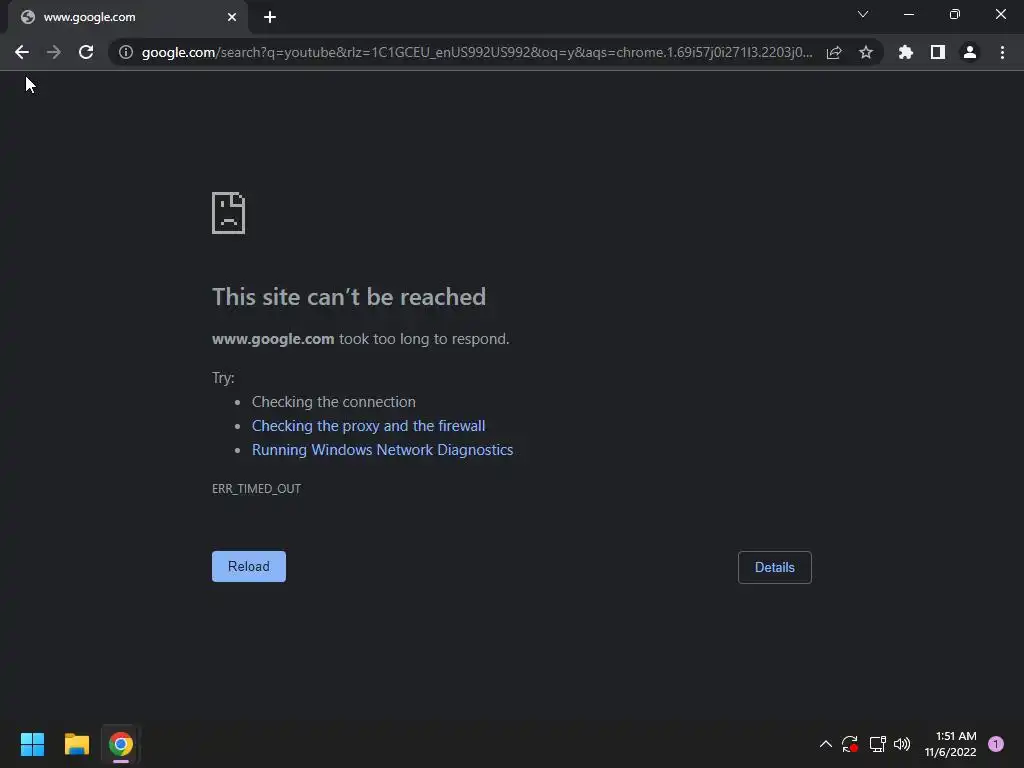Open the Windows Start menu
The width and height of the screenshot is (1024, 768).
pos(32,744)
